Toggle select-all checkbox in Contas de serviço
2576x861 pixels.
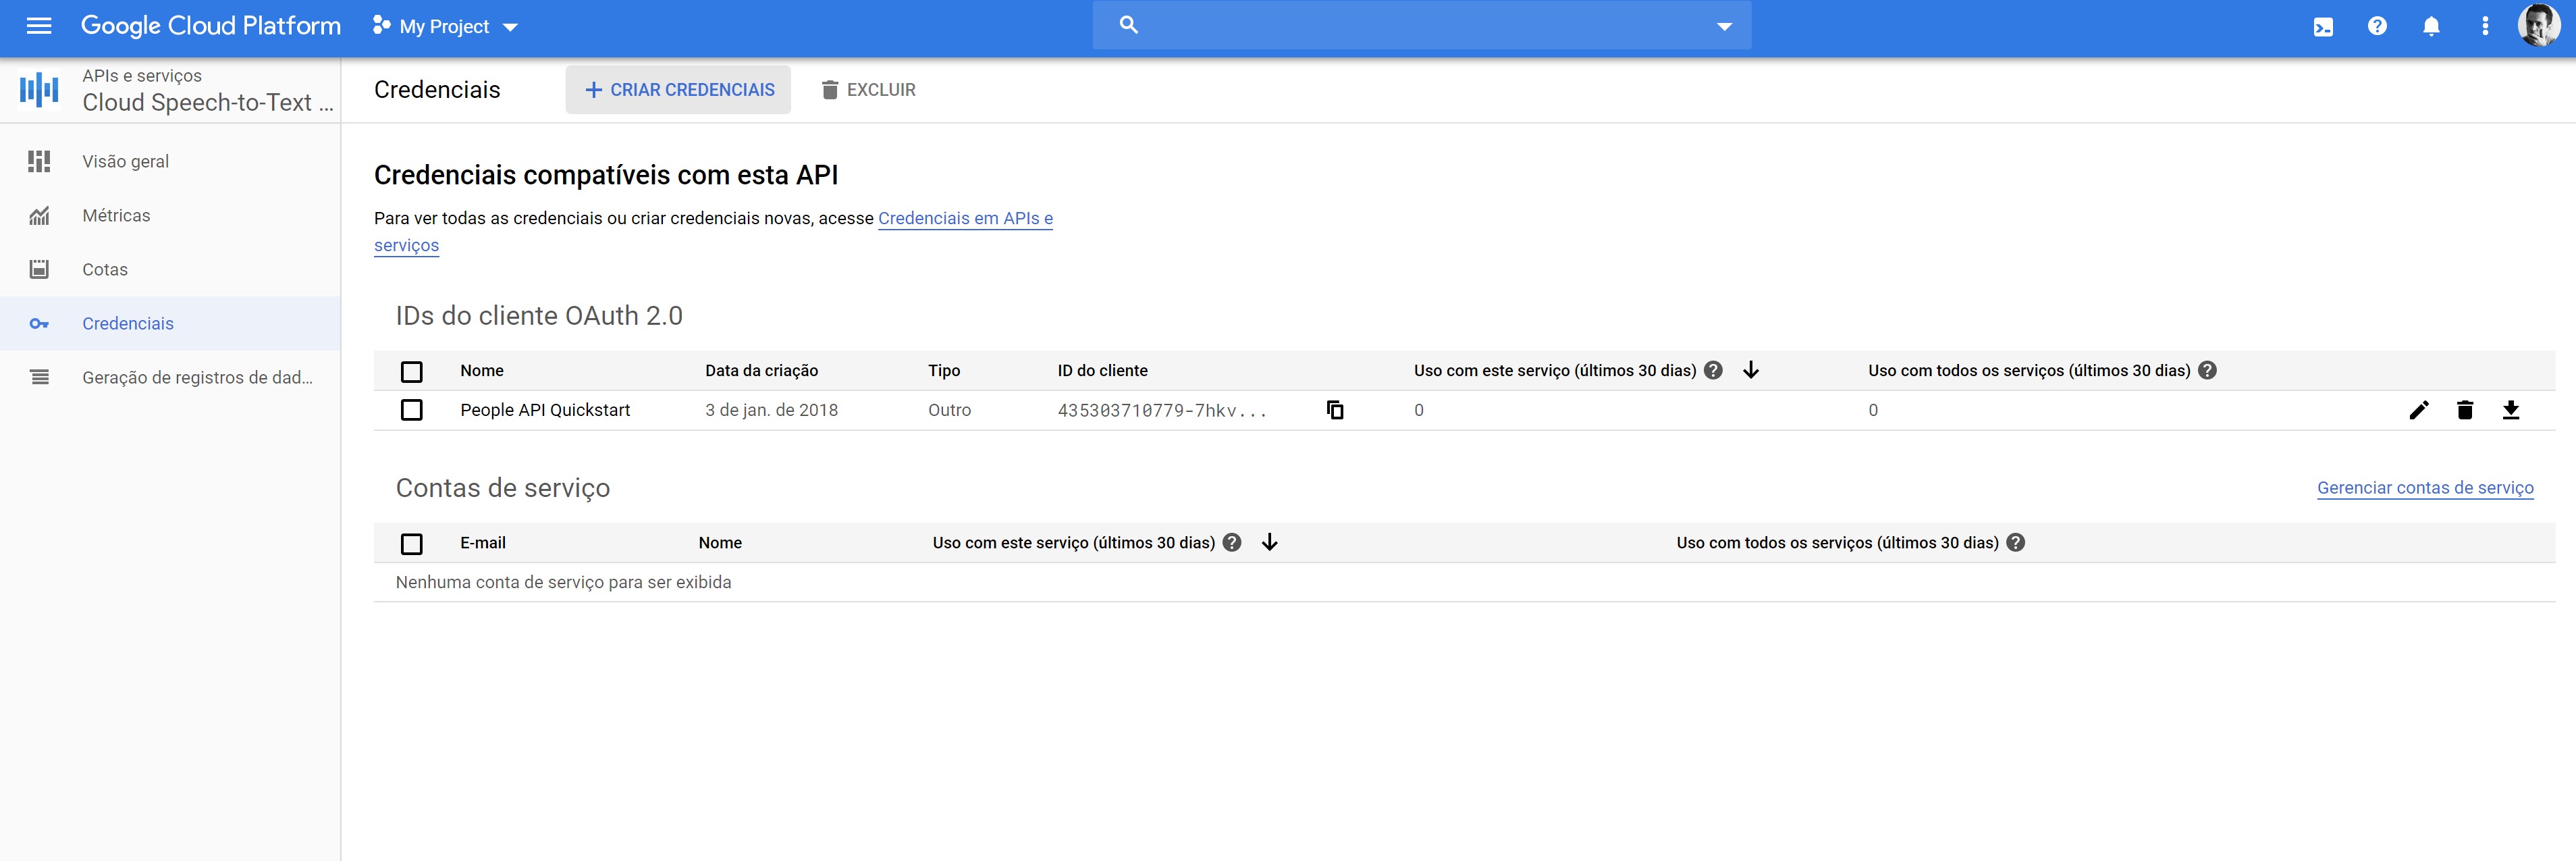click(411, 543)
